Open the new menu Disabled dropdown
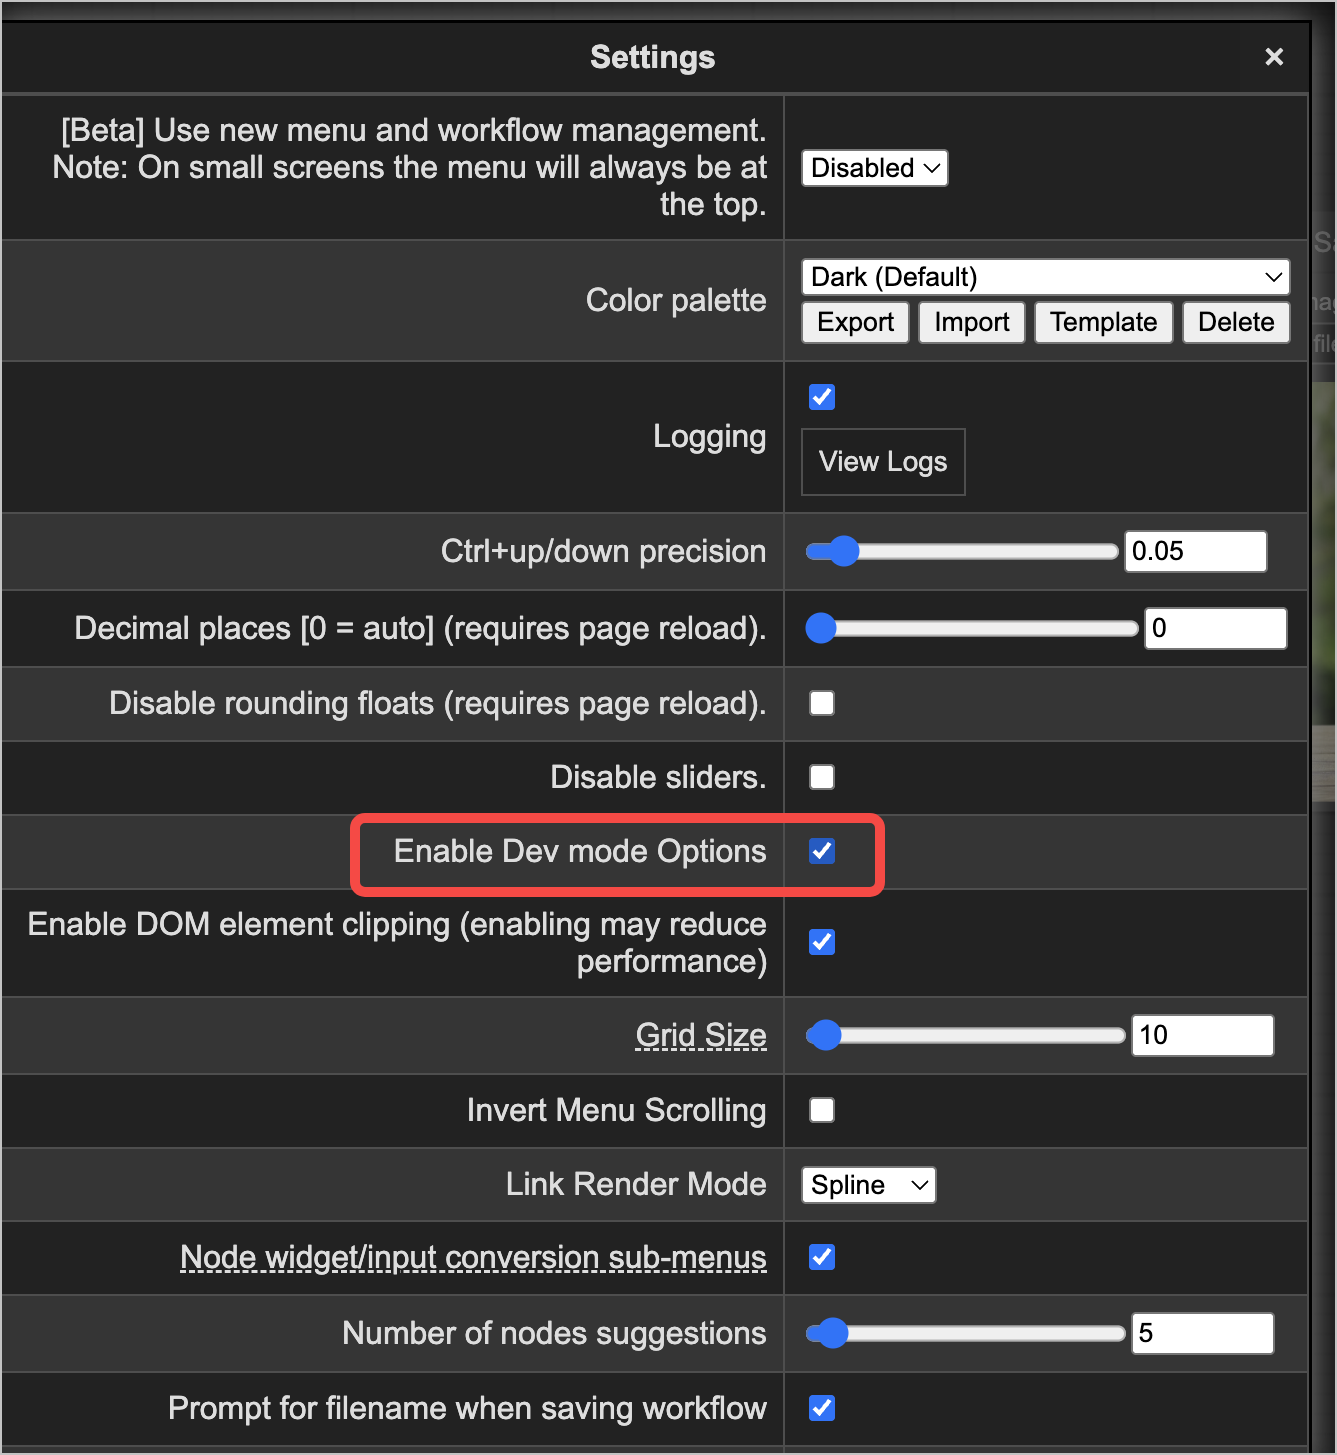This screenshot has height=1455, width=1337. click(875, 168)
